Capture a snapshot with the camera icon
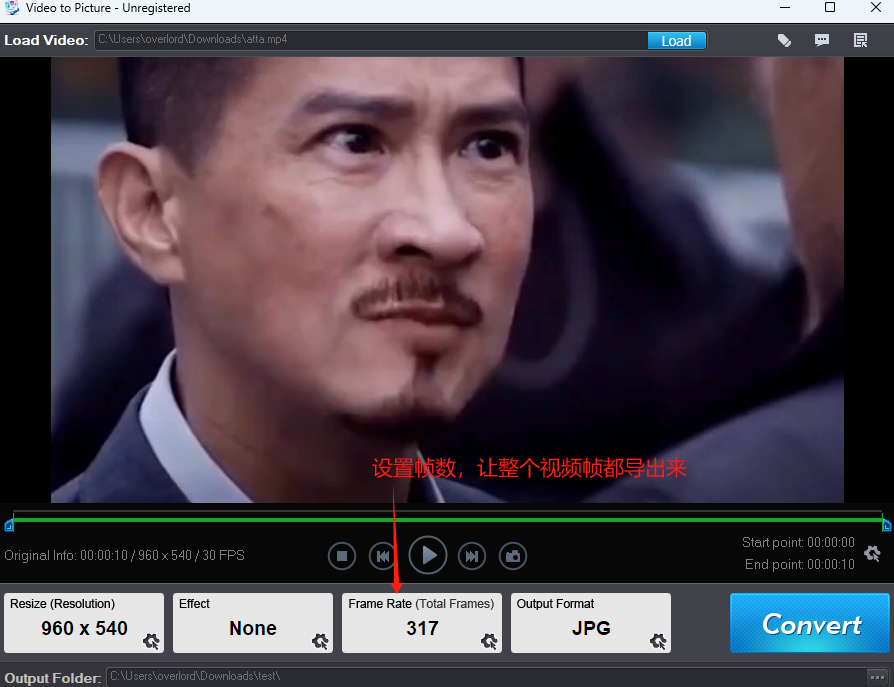Image resolution: width=894 pixels, height=687 pixels. pos(513,556)
